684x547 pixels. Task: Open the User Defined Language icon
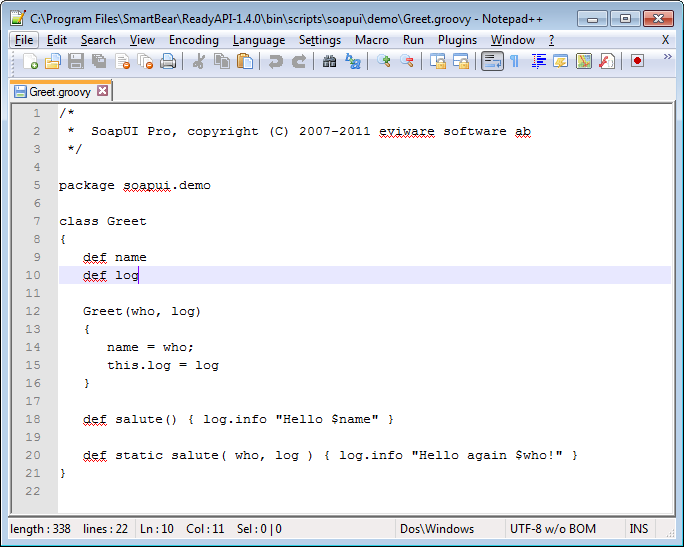click(x=561, y=61)
